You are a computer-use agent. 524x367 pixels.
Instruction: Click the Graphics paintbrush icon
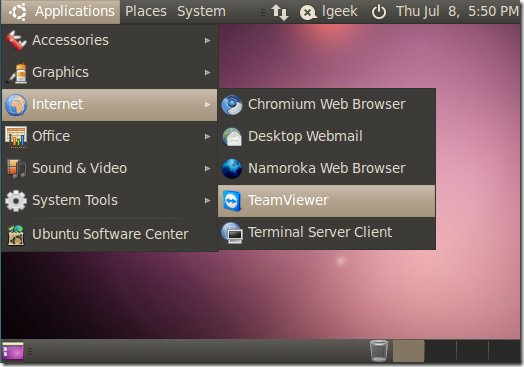pyautogui.click(x=16, y=73)
